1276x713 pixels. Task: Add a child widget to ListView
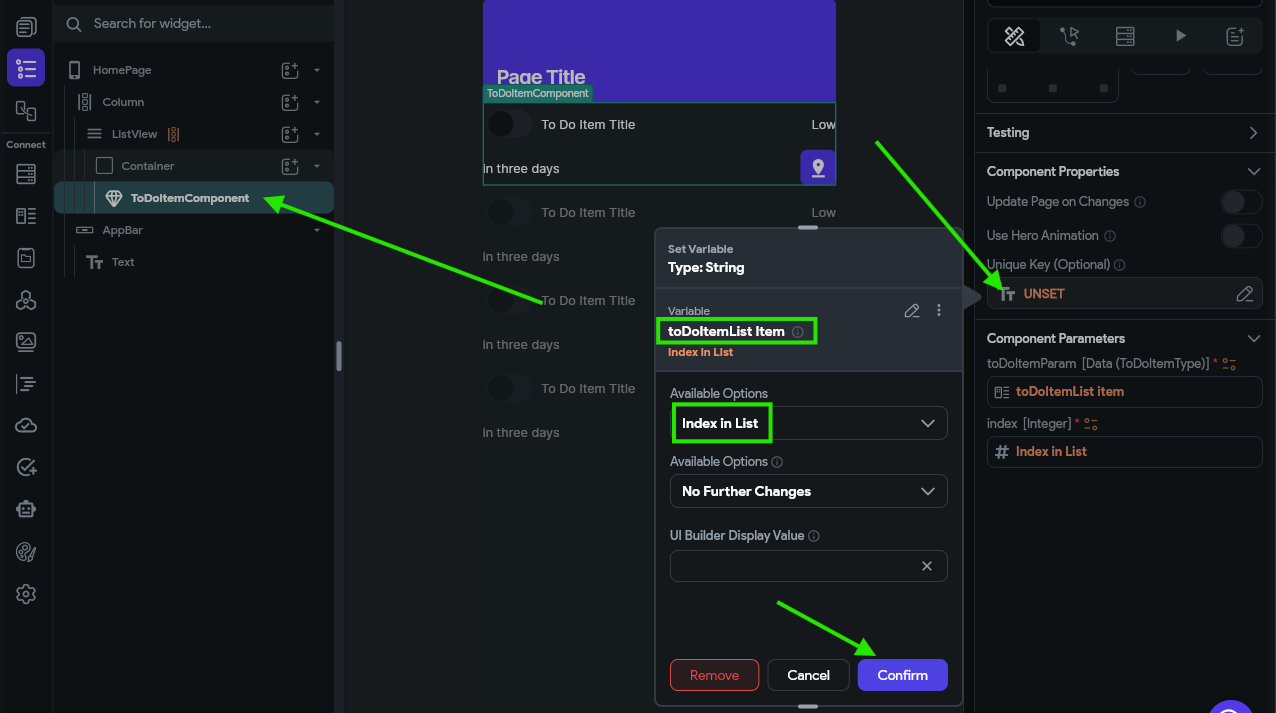click(290, 134)
